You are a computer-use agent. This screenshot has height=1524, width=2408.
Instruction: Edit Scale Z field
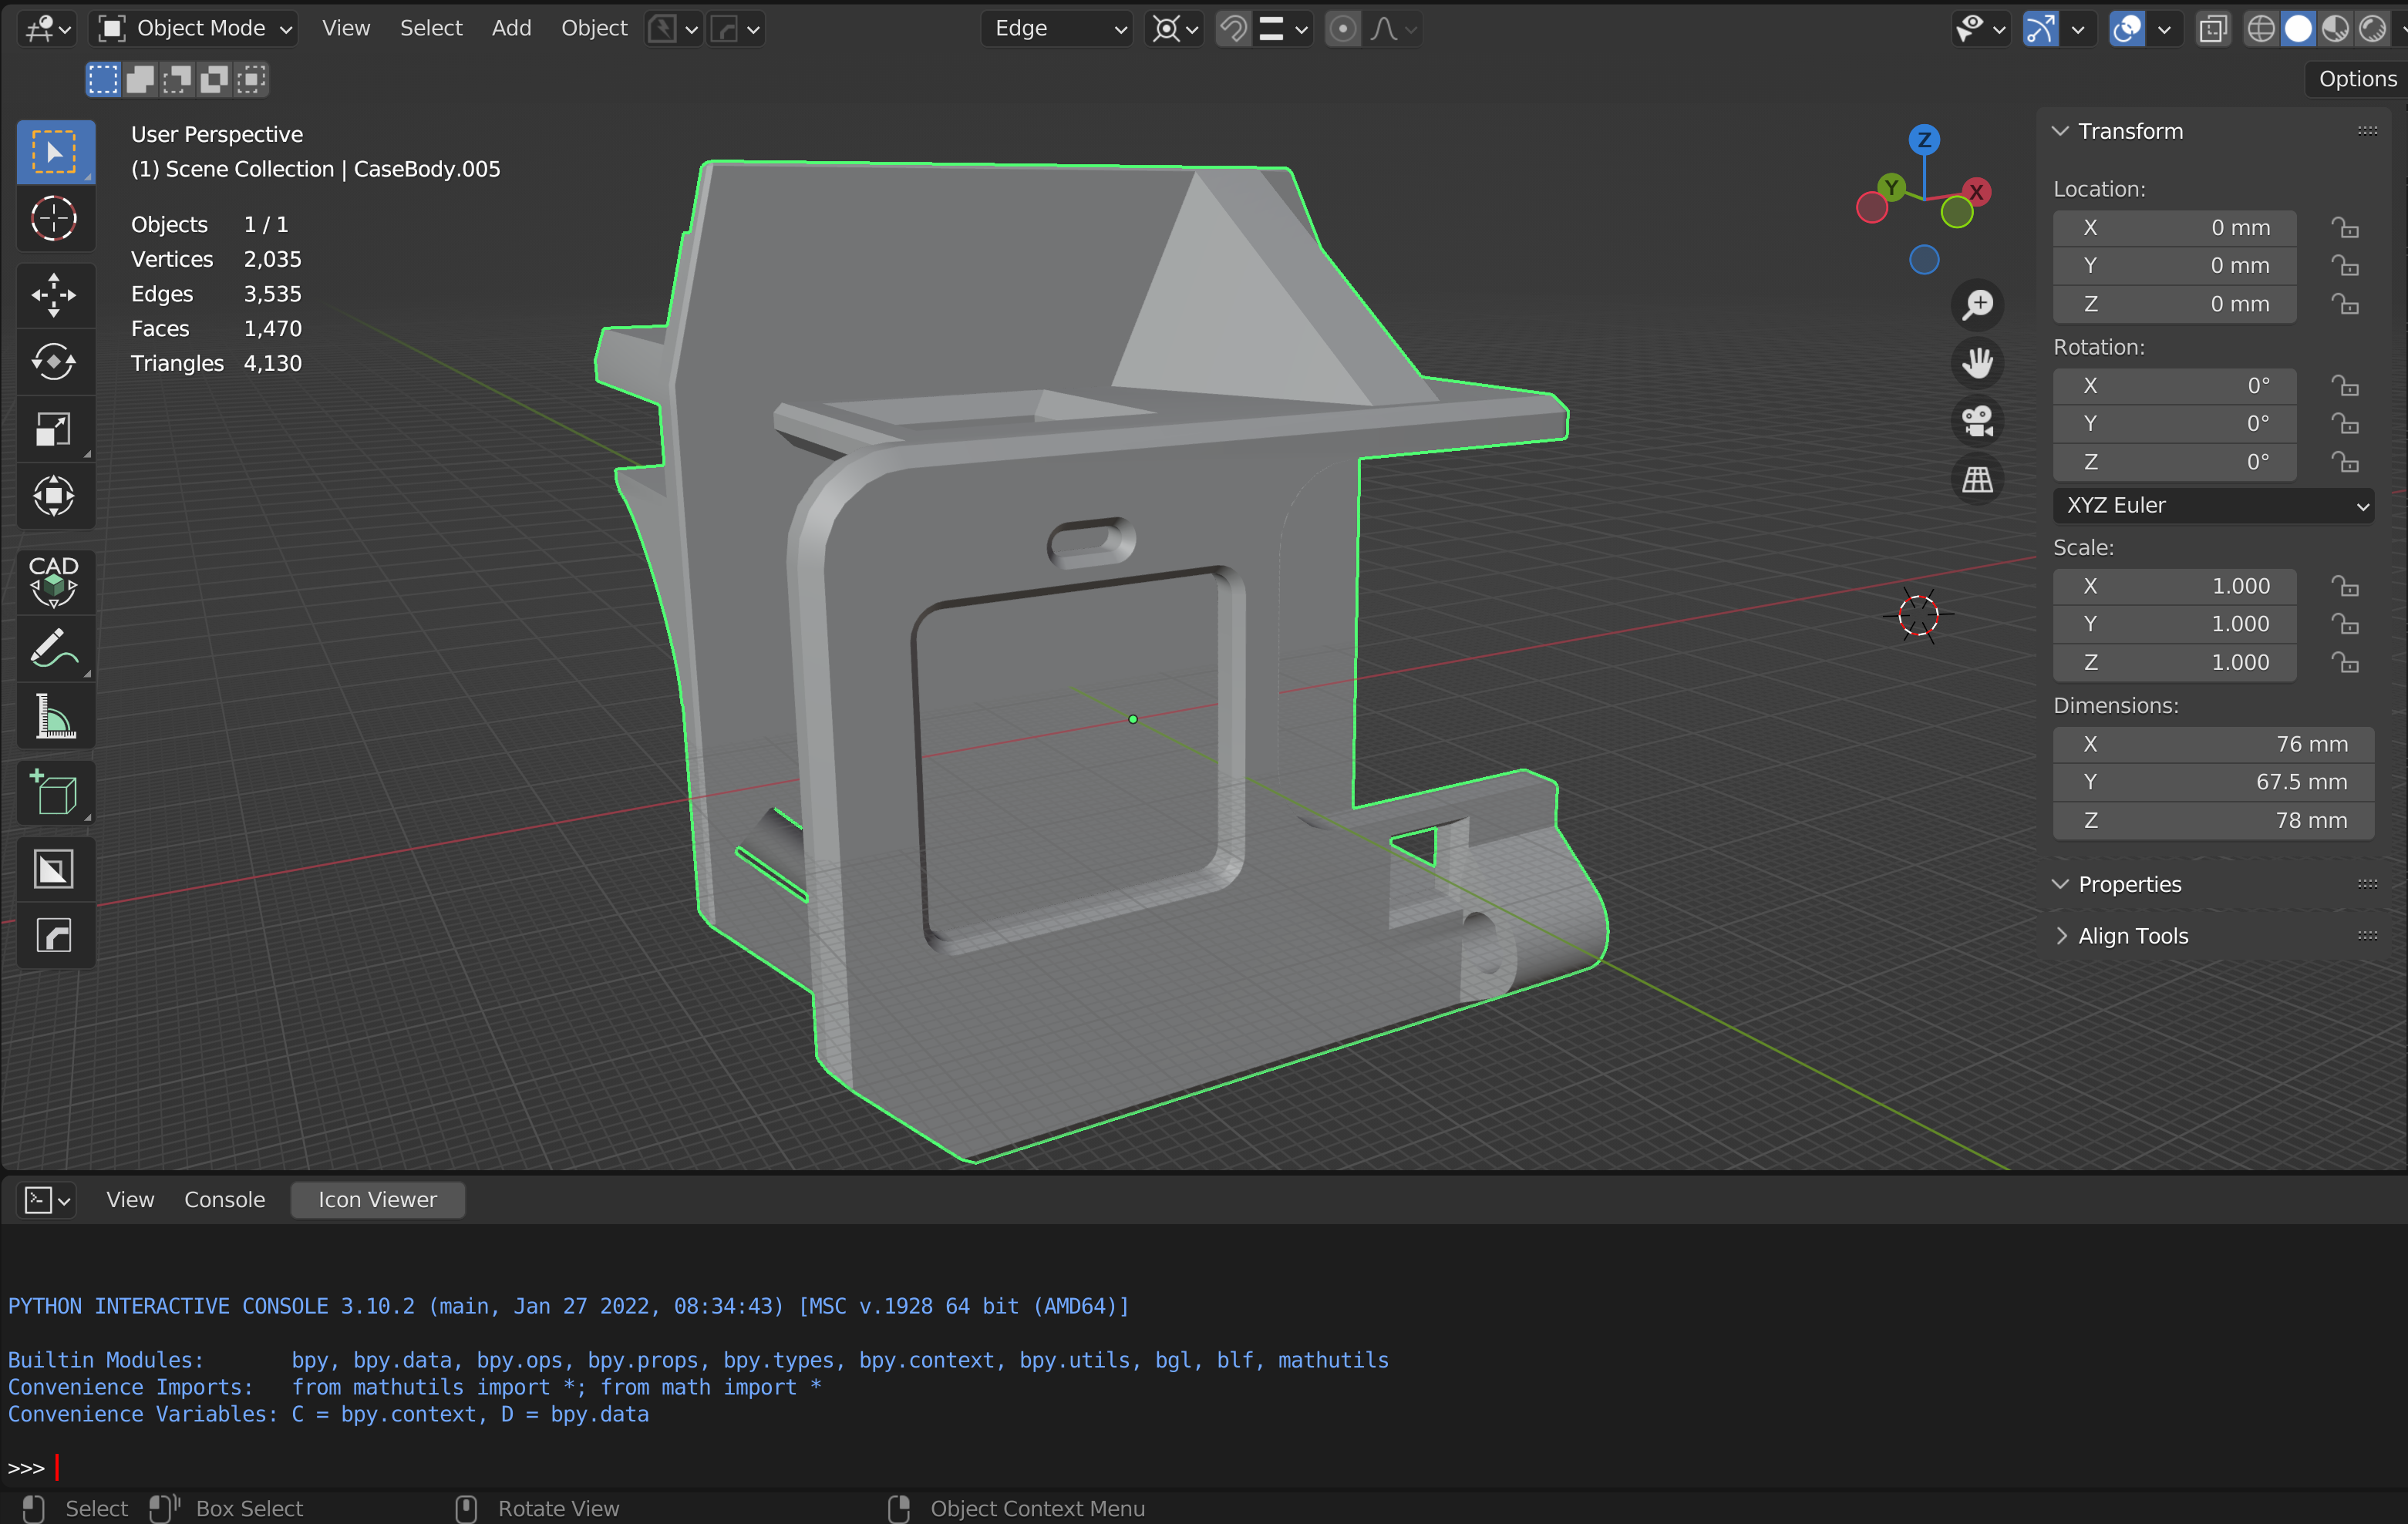(2174, 662)
